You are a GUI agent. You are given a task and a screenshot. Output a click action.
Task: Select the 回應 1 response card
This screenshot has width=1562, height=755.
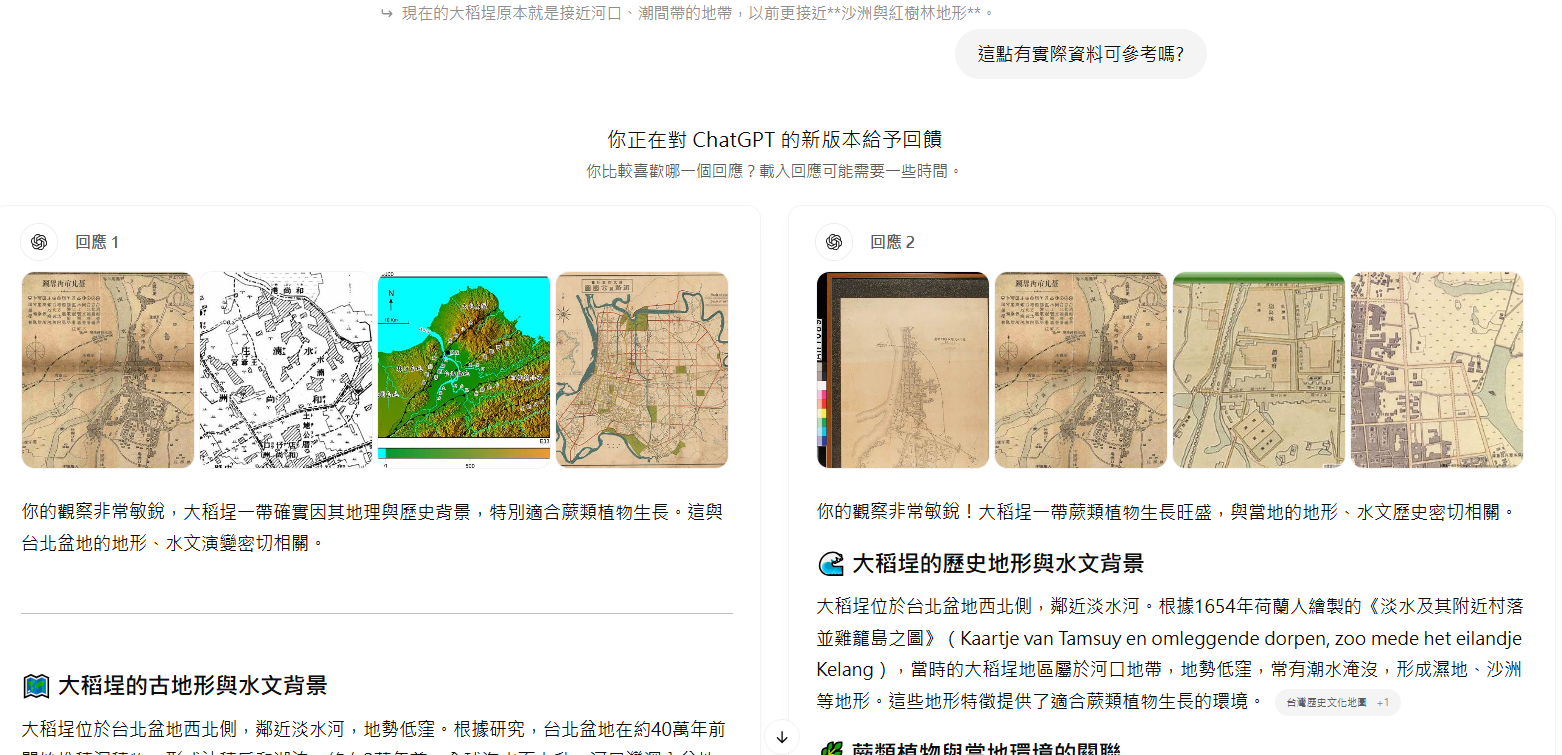378,480
